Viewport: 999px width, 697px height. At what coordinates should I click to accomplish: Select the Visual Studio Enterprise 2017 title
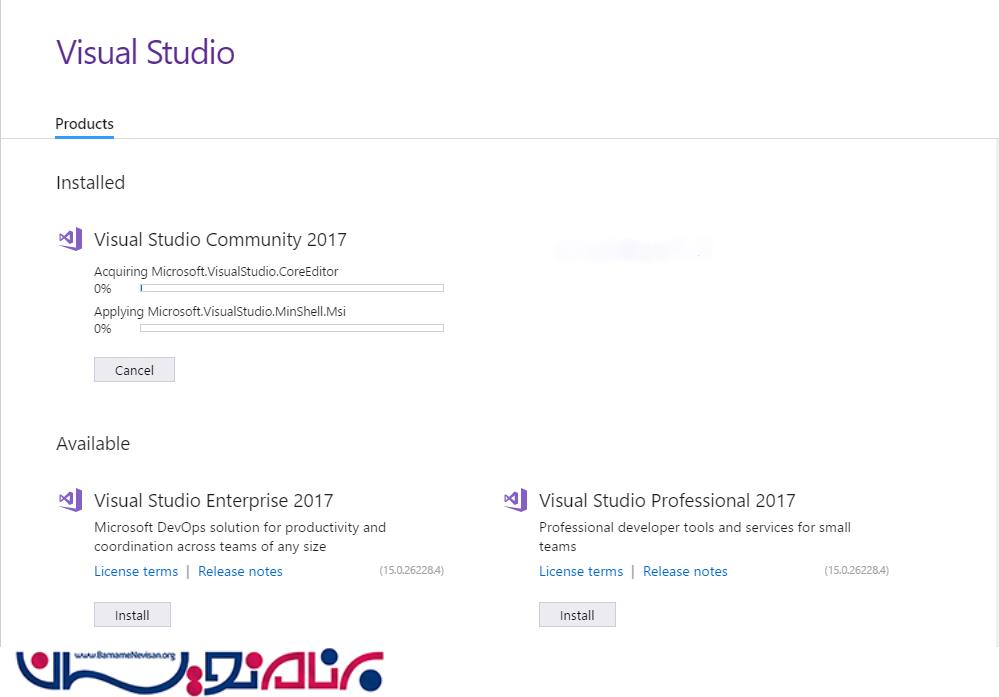pos(214,501)
